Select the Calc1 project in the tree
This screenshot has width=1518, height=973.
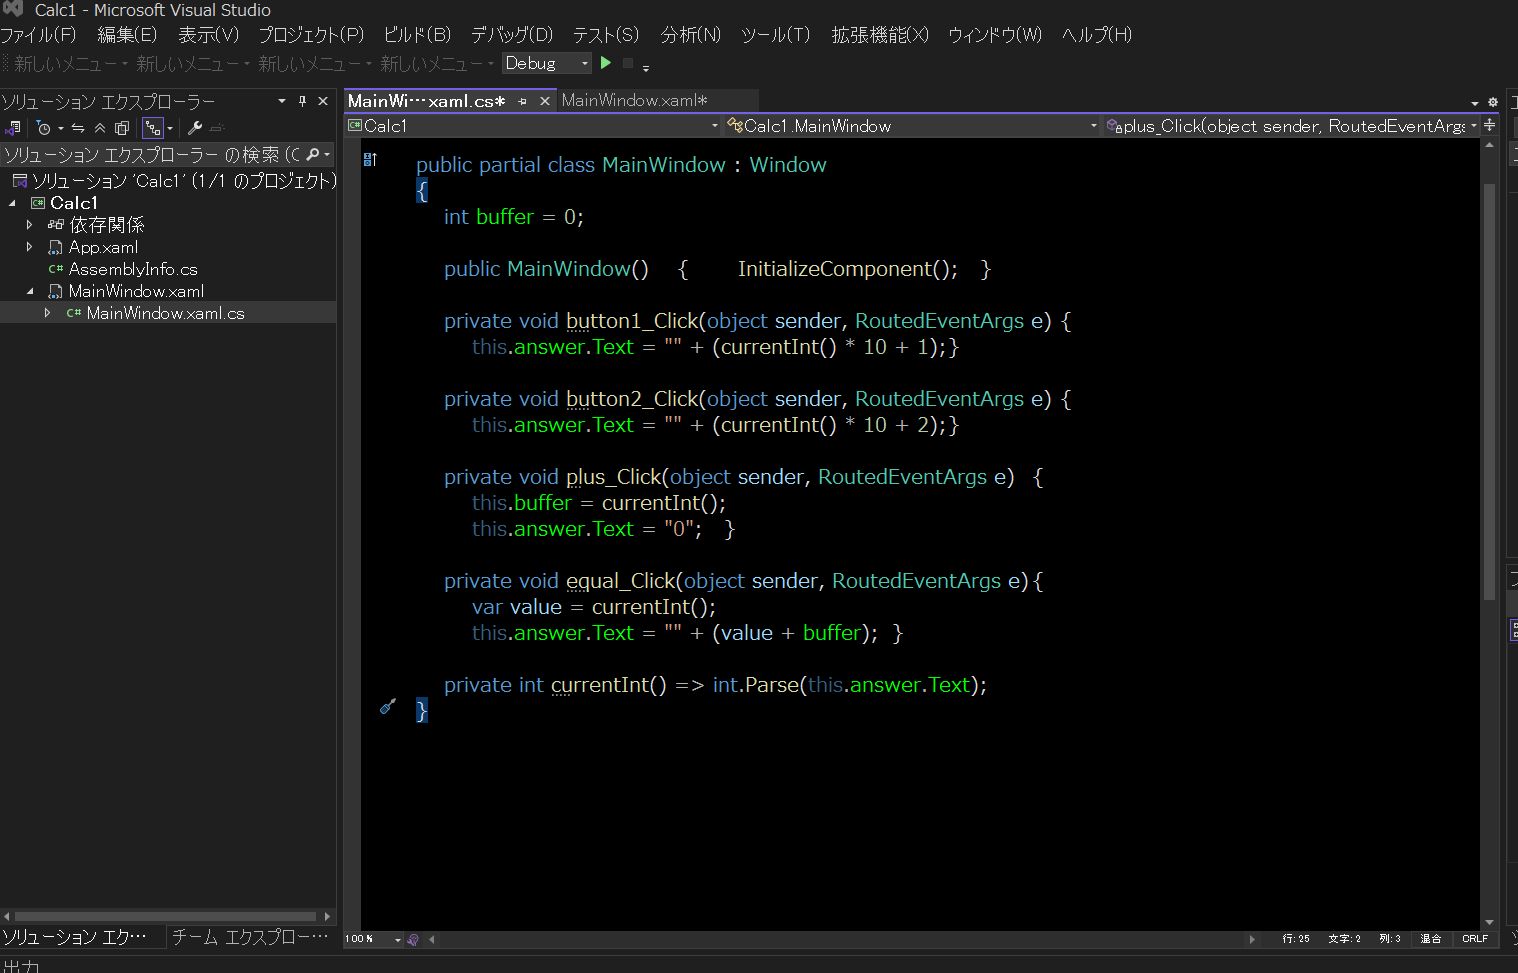[x=74, y=203]
